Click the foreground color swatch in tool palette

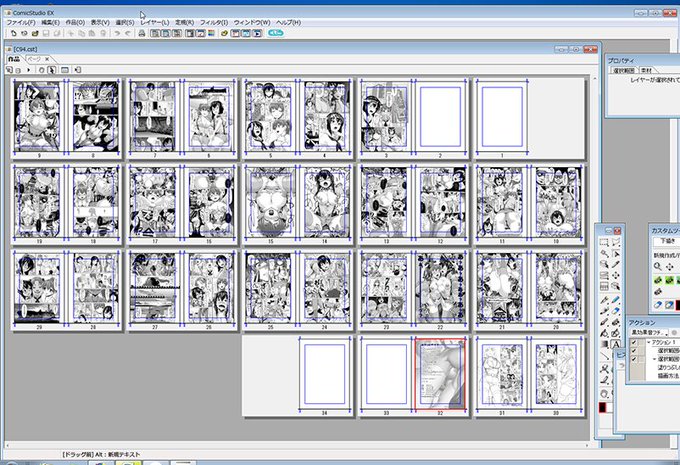click(x=602, y=407)
